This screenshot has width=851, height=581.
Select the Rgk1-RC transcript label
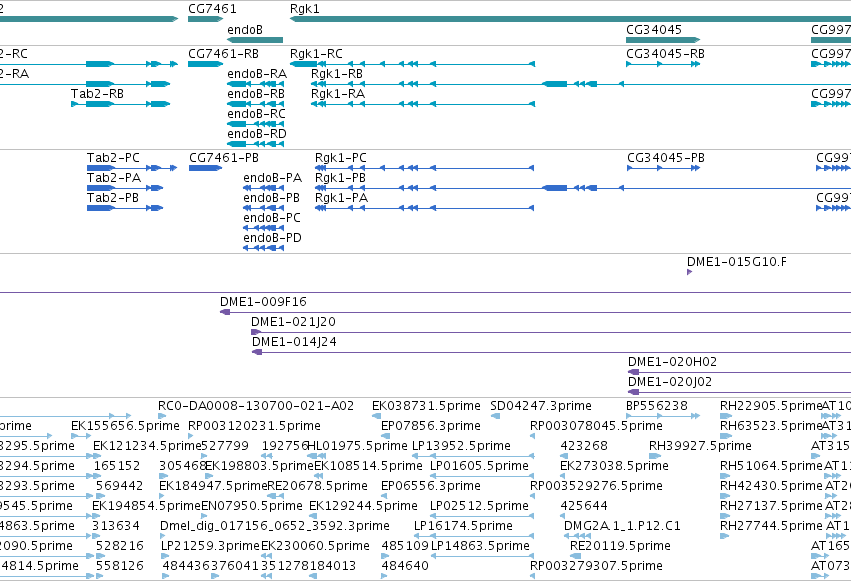[x=316, y=54]
